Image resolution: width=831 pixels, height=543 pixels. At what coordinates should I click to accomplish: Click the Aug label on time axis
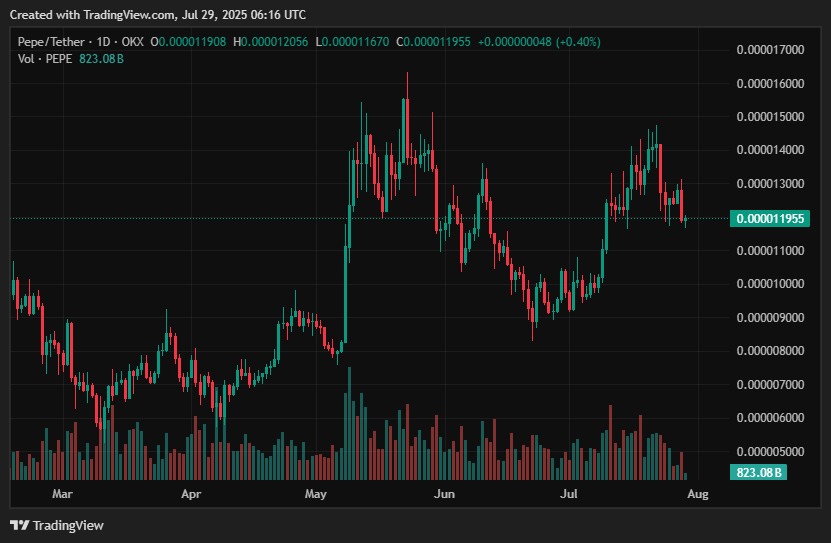697,494
